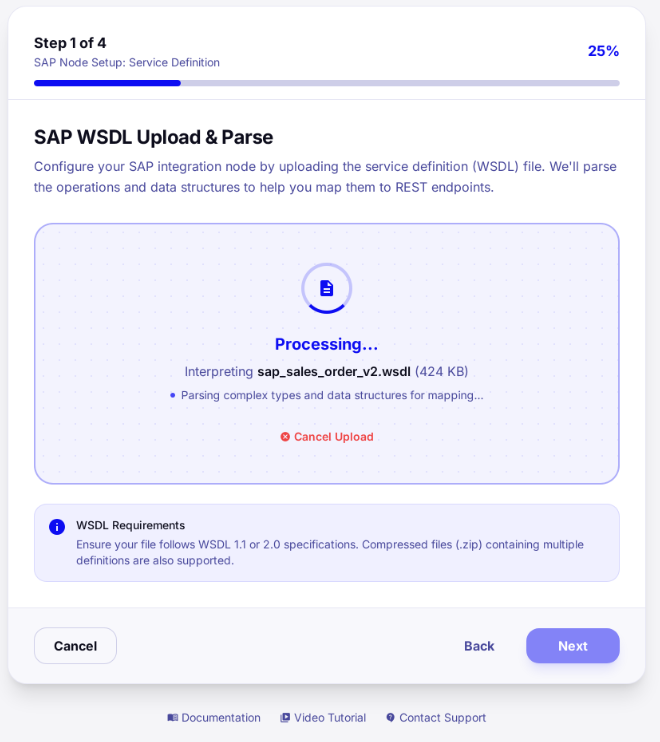Click the support icon next to Contact Support

(391, 717)
